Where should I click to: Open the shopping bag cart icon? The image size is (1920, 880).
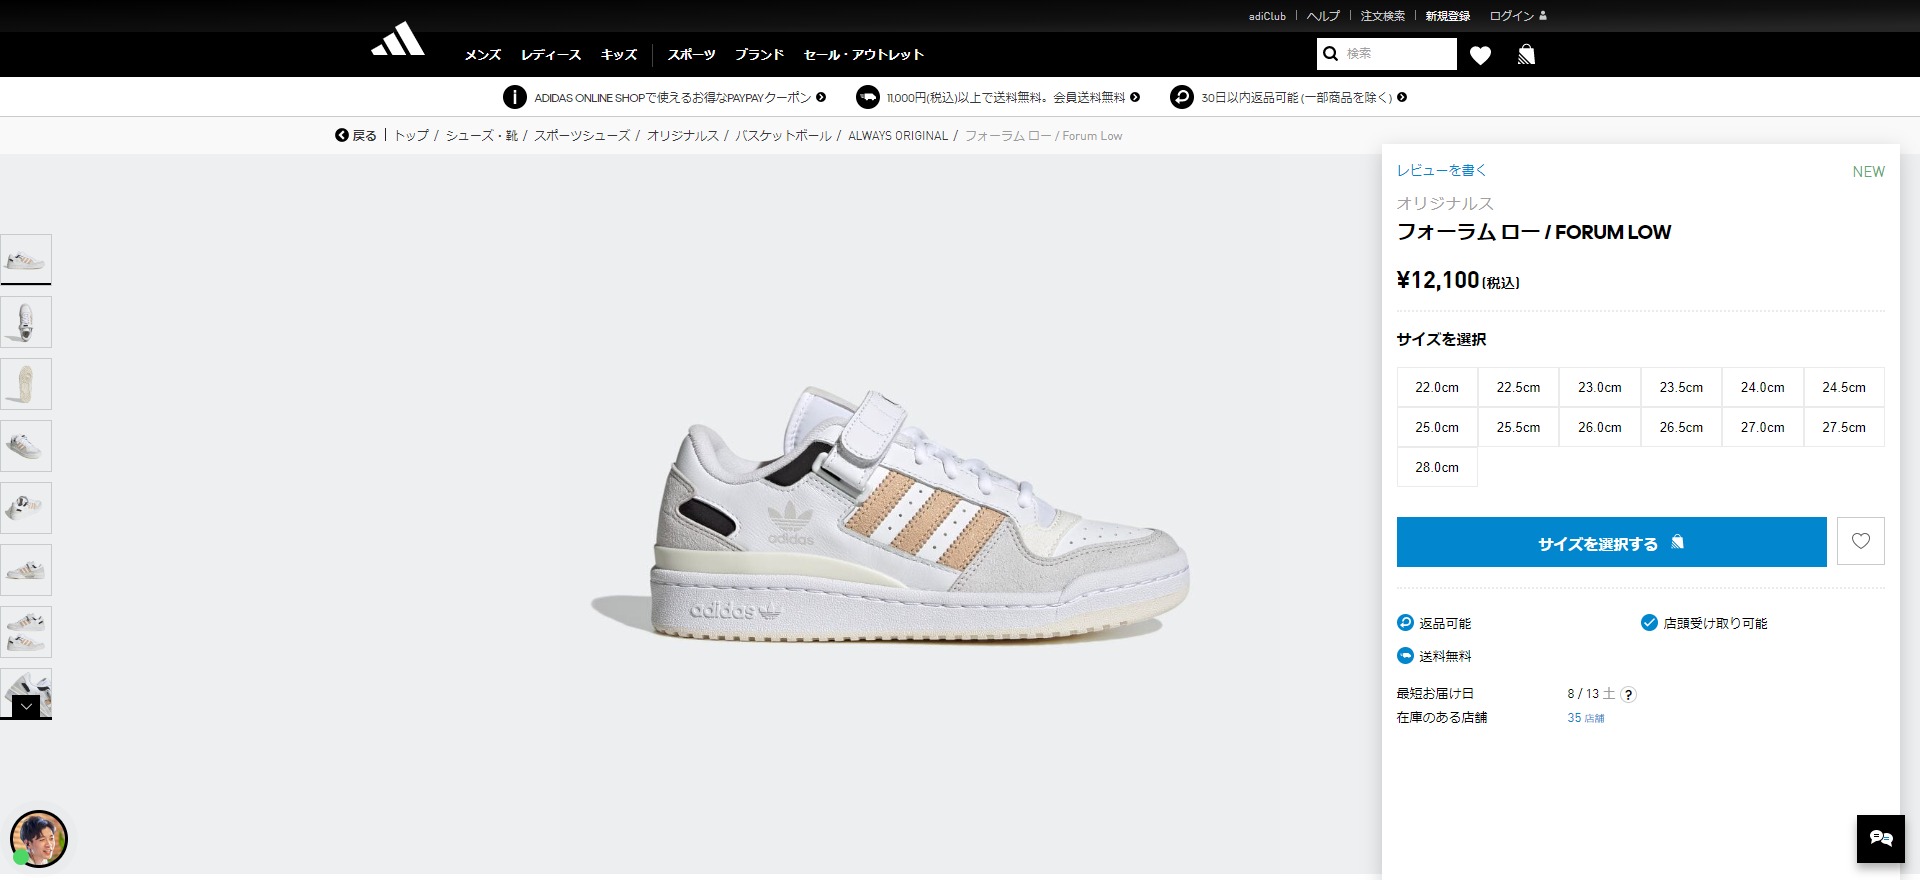tap(1526, 54)
